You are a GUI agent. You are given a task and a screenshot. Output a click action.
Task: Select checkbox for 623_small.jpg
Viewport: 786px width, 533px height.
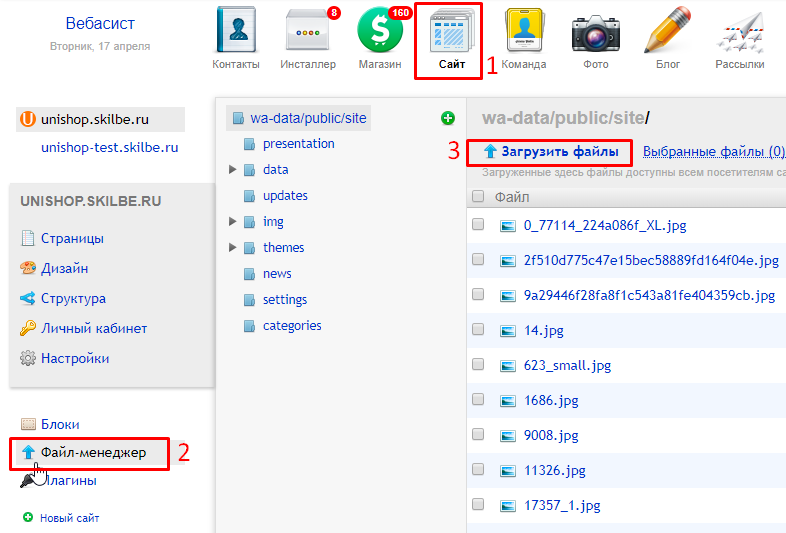point(478,365)
